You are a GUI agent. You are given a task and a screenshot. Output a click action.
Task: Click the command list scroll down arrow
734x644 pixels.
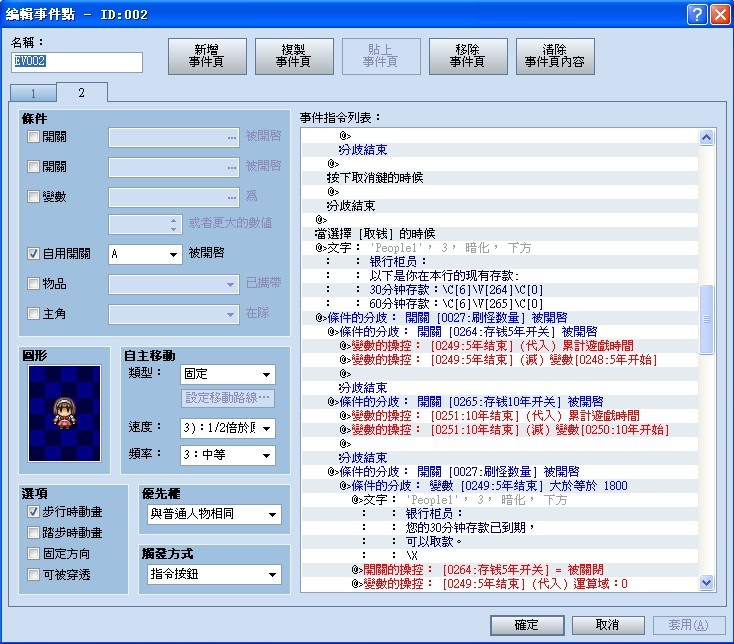[x=706, y=583]
